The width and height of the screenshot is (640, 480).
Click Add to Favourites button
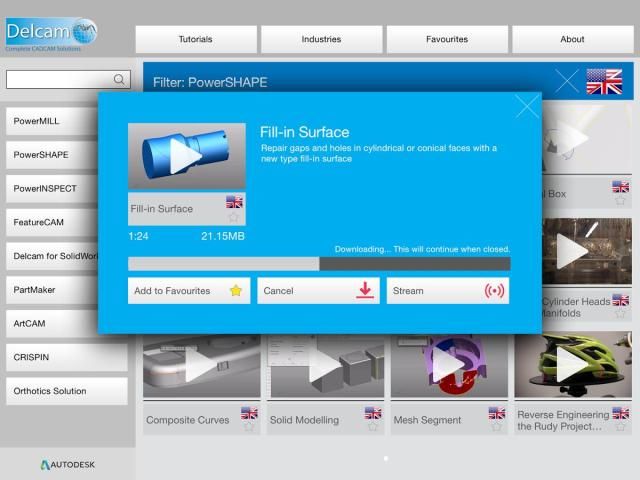pos(188,291)
